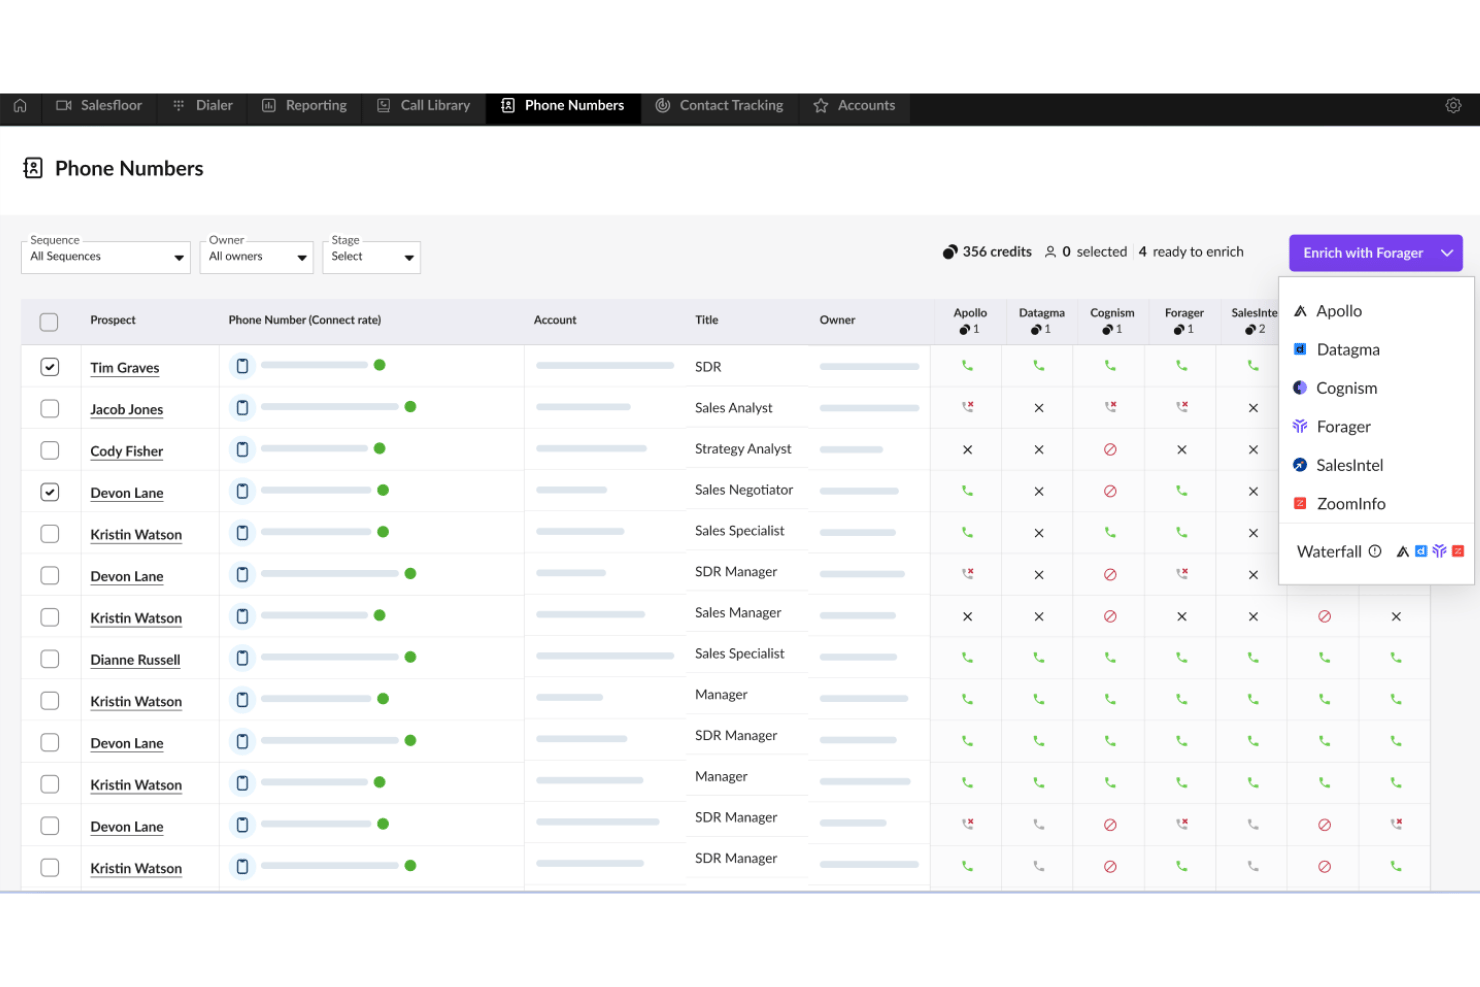Open the Contact Tracking tab

coord(720,105)
